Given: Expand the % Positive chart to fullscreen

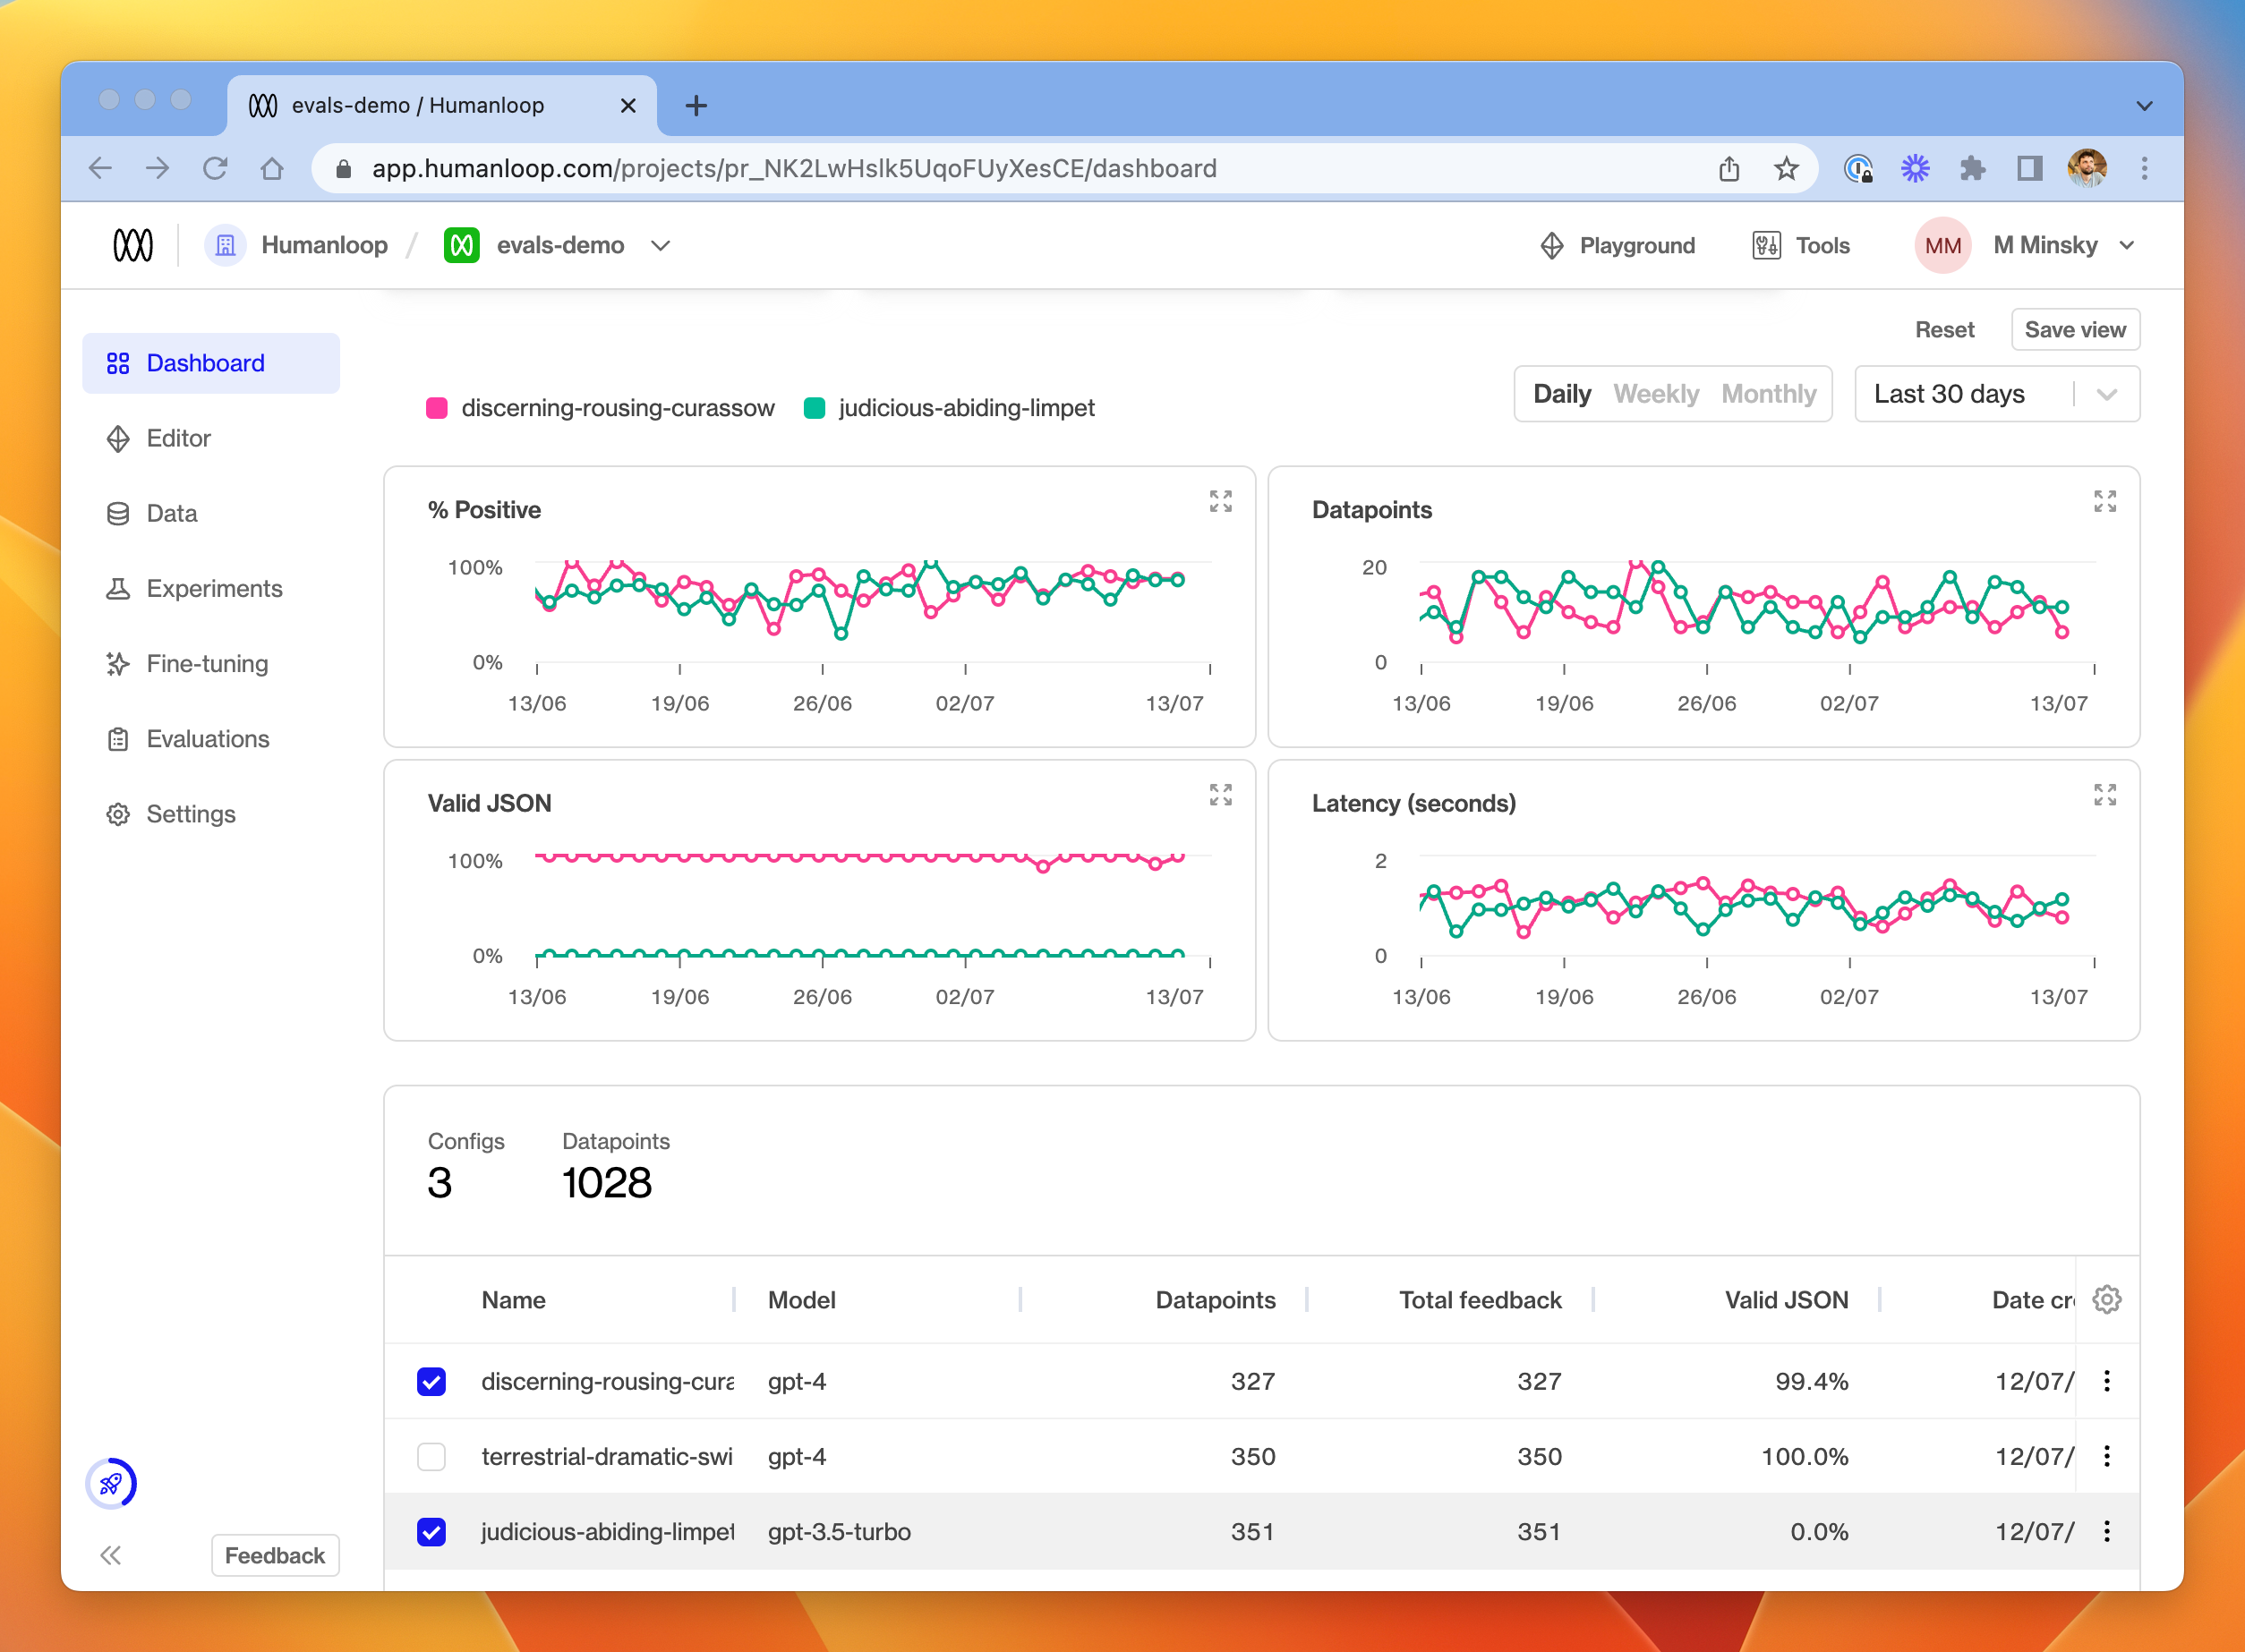Looking at the screenshot, I should tap(1220, 501).
